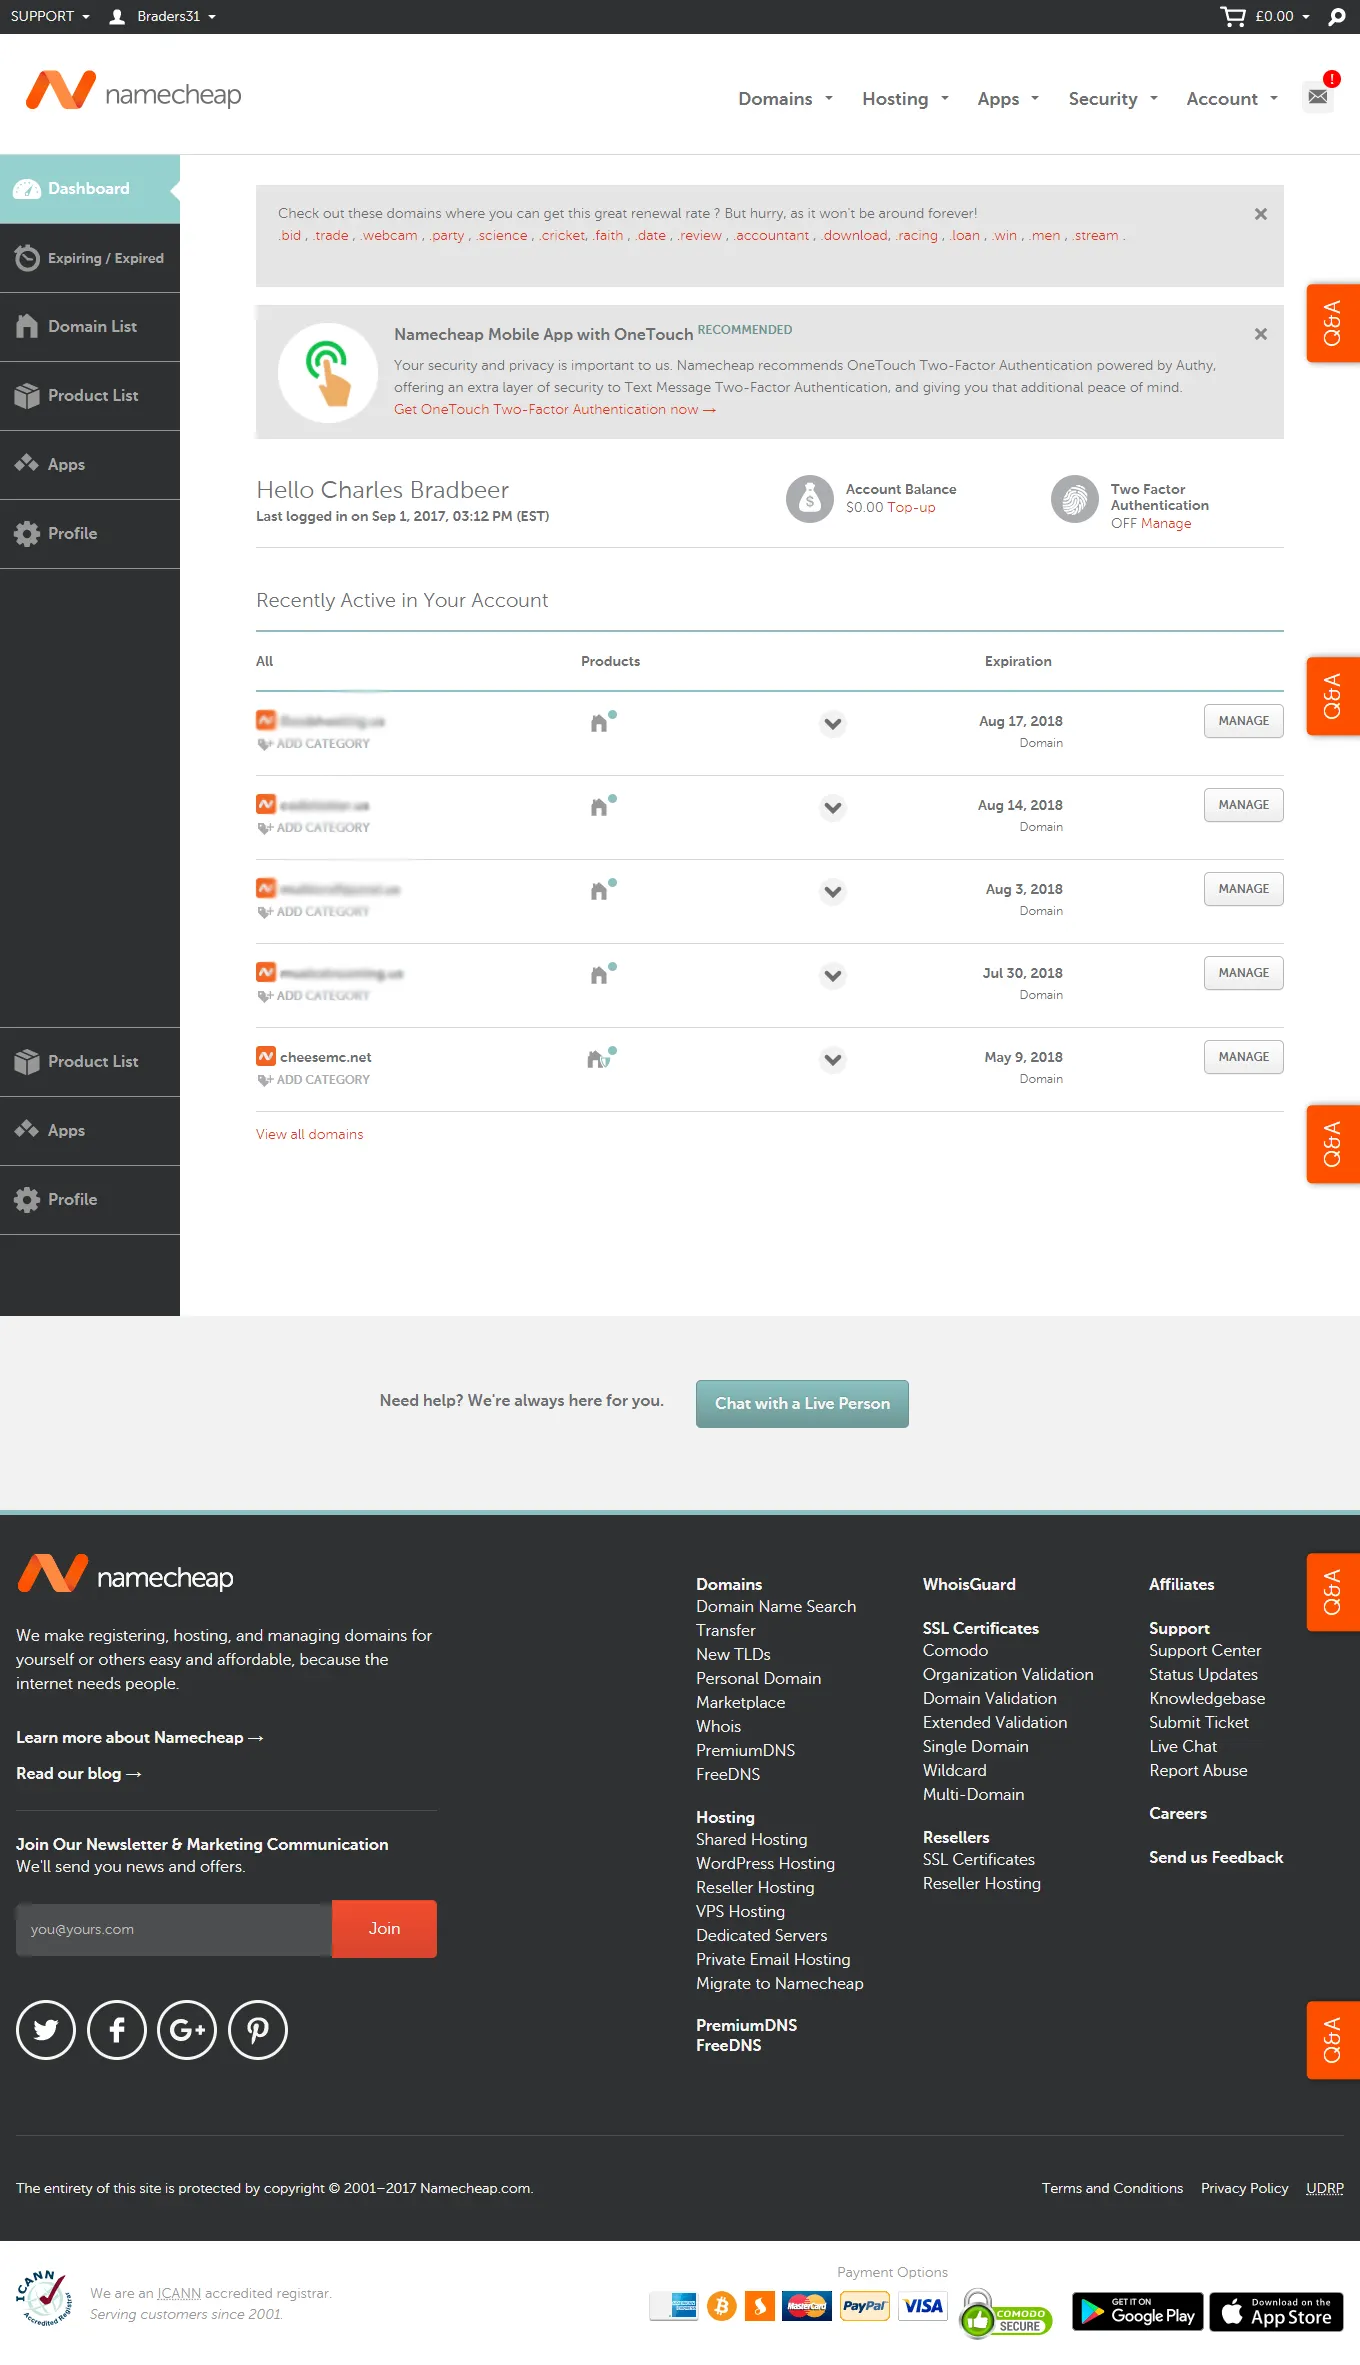
Task: Click the Join newsletter button
Action: coord(384,1929)
